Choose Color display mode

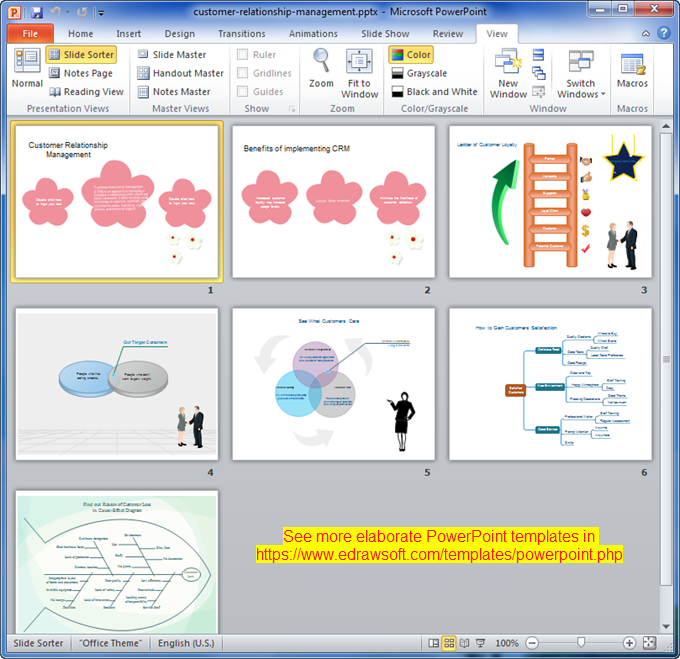411,55
